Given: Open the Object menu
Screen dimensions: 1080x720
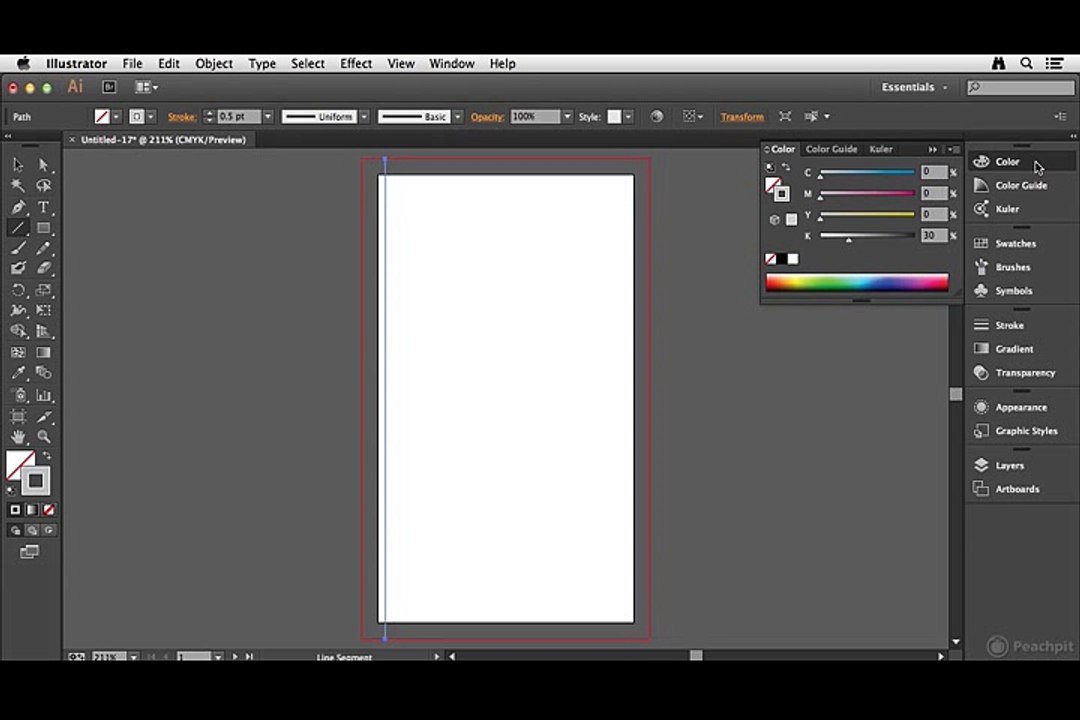Looking at the screenshot, I should (214, 63).
